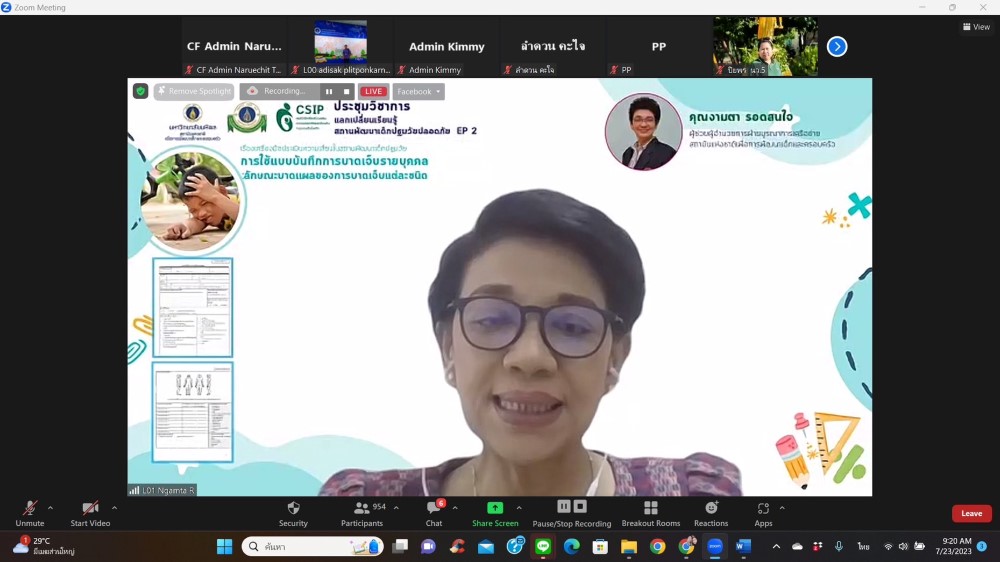Open the Breakout Rooms panel
Viewport: 1000px width, 562px height.
pyautogui.click(x=650, y=513)
